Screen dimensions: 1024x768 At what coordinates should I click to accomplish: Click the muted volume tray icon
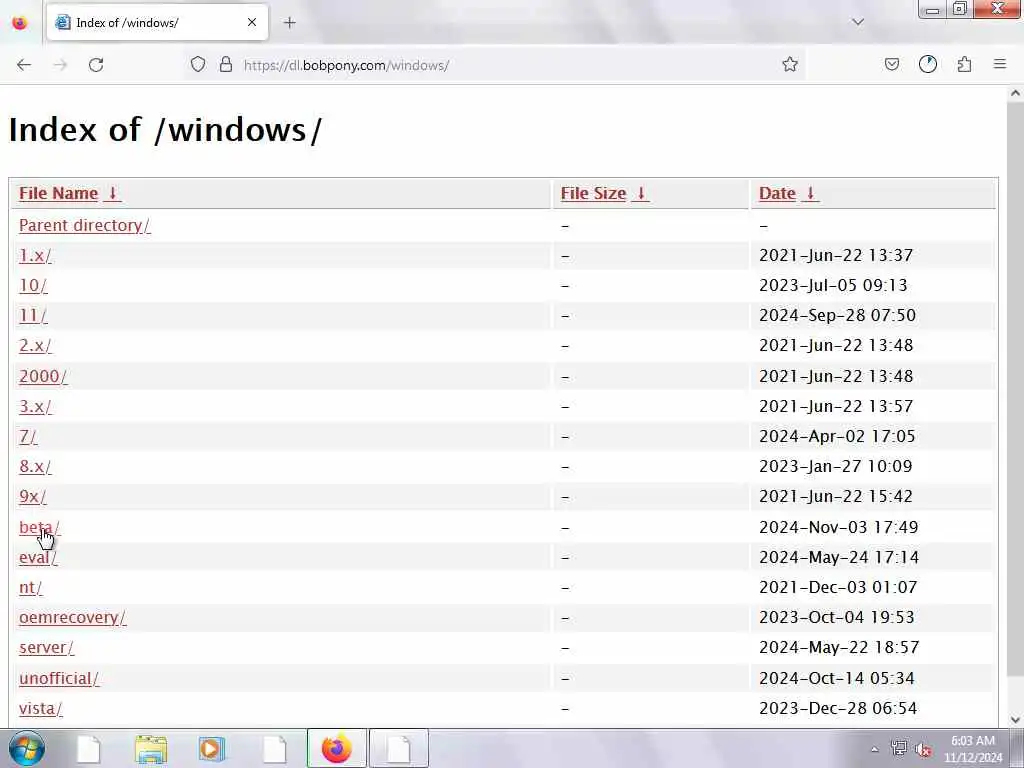[923, 749]
